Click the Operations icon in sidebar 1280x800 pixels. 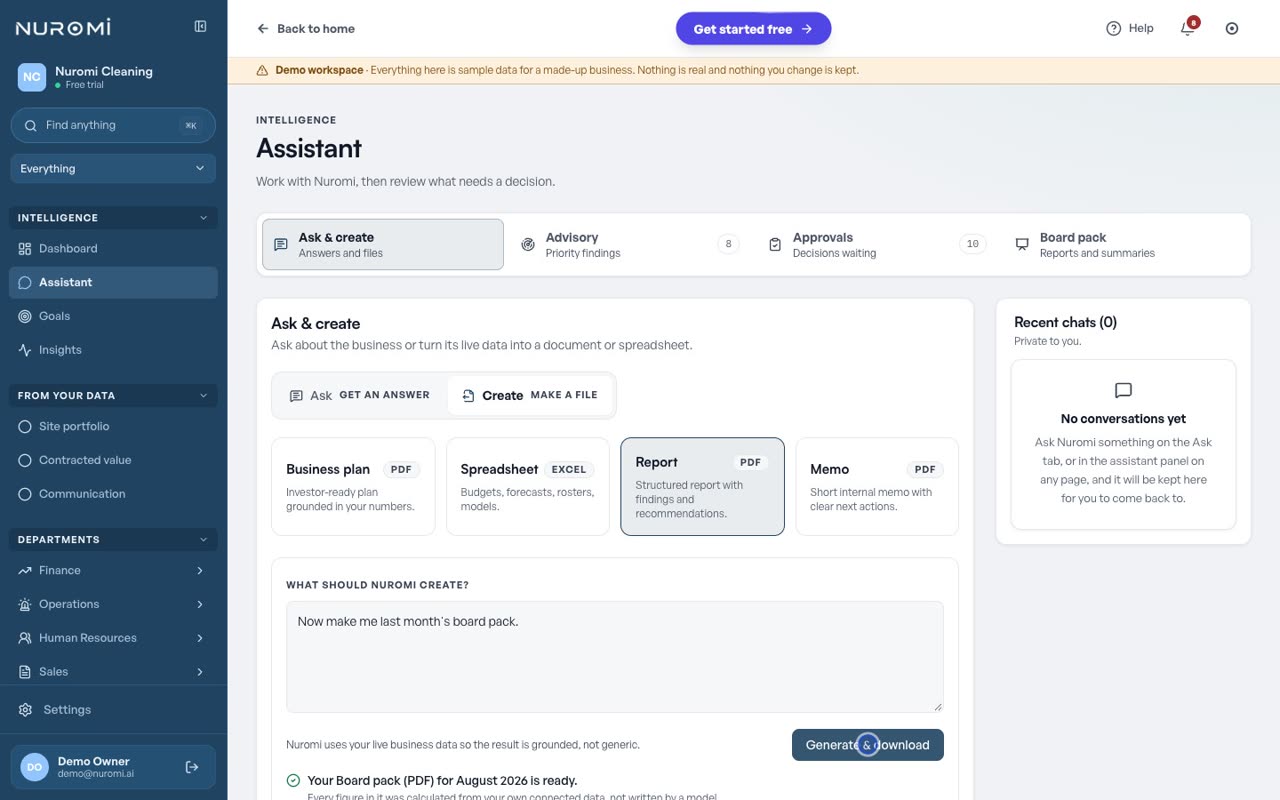click(25, 604)
